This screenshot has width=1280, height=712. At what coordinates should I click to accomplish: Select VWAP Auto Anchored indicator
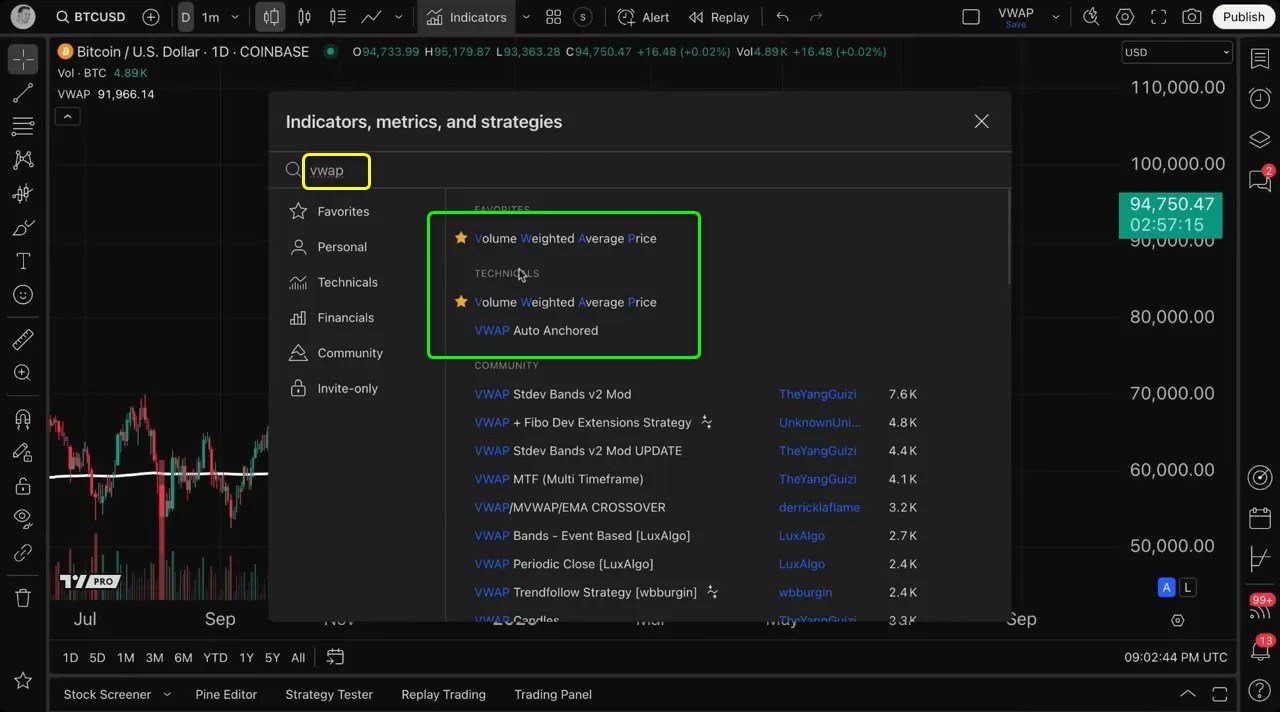pyautogui.click(x=536, y=330)
